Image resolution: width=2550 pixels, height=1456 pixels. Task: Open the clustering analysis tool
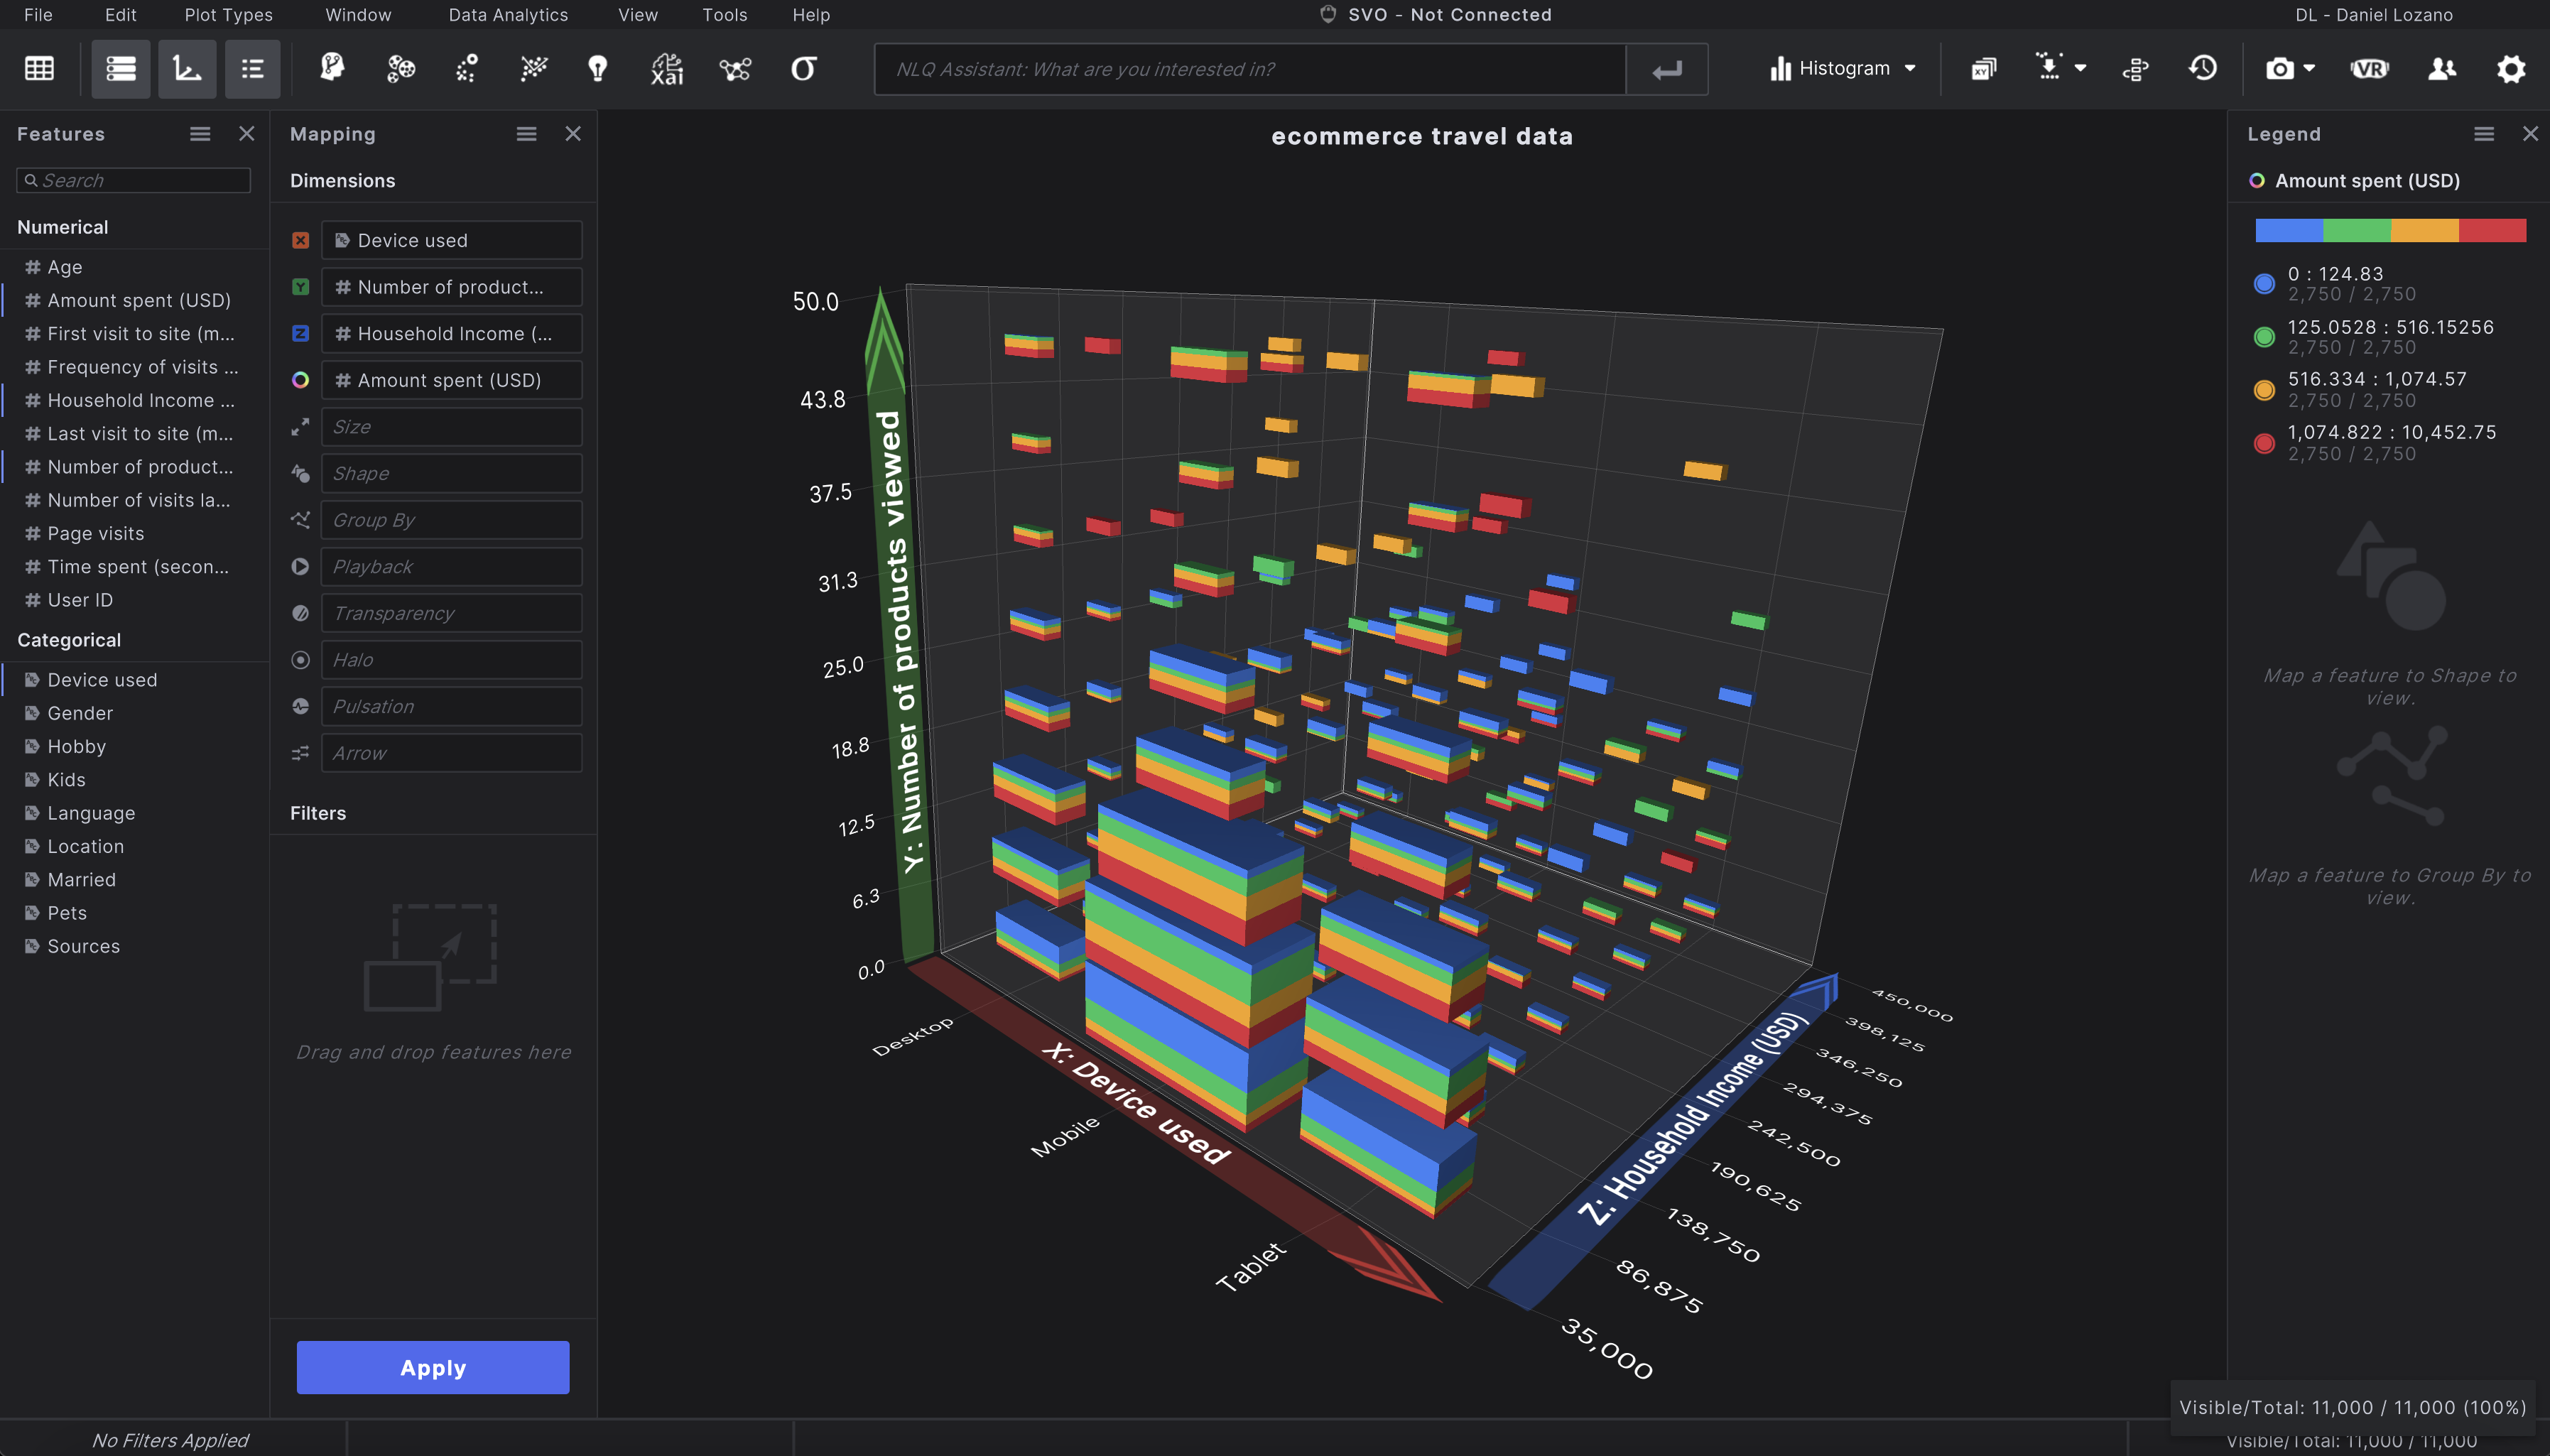[x=400, y=69]
